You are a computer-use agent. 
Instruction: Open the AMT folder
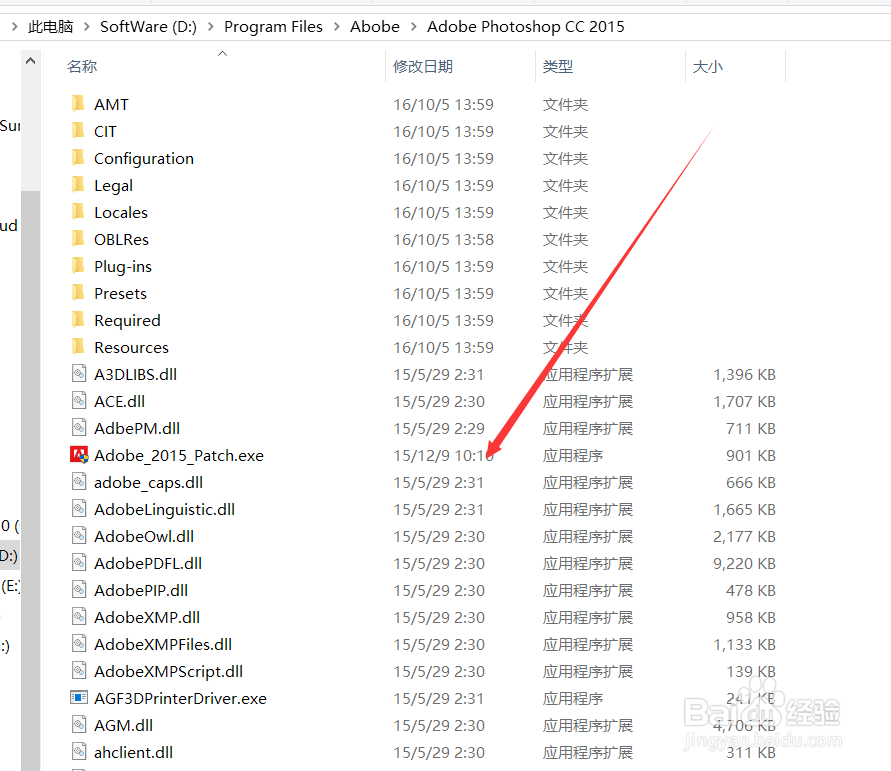111,104
